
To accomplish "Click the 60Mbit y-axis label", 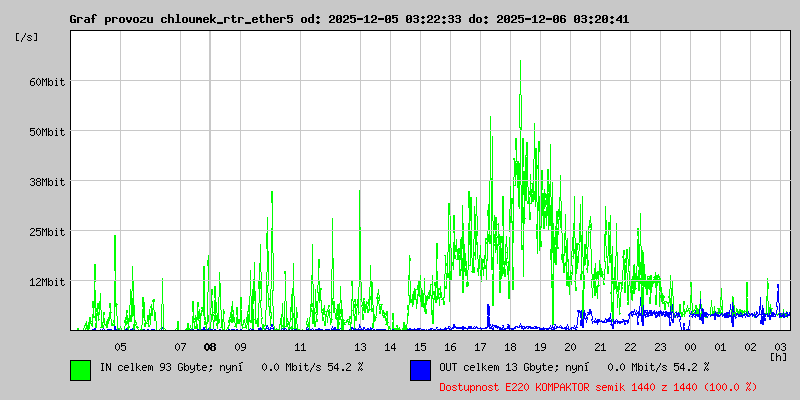I will [x=47, y=82].
